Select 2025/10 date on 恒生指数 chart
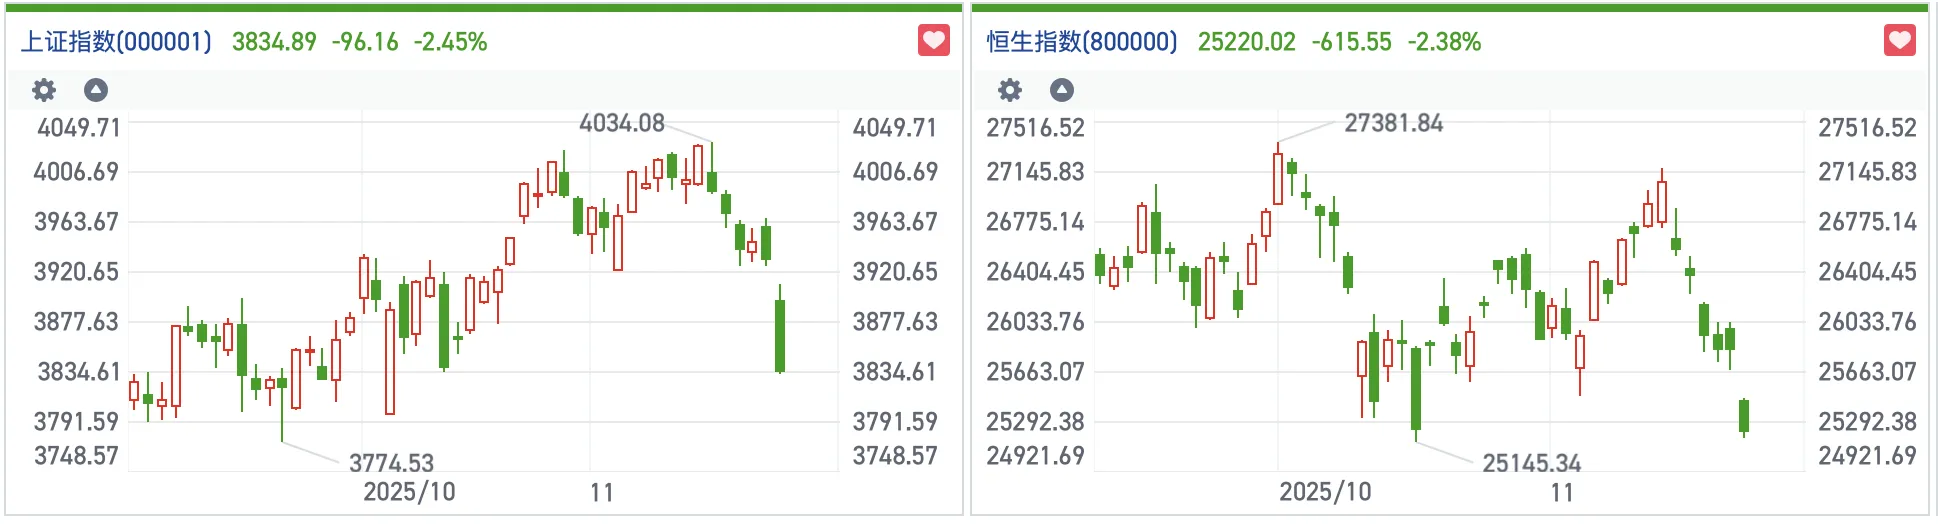The height and width of the screenshot is (524, 1938). 1325,492
